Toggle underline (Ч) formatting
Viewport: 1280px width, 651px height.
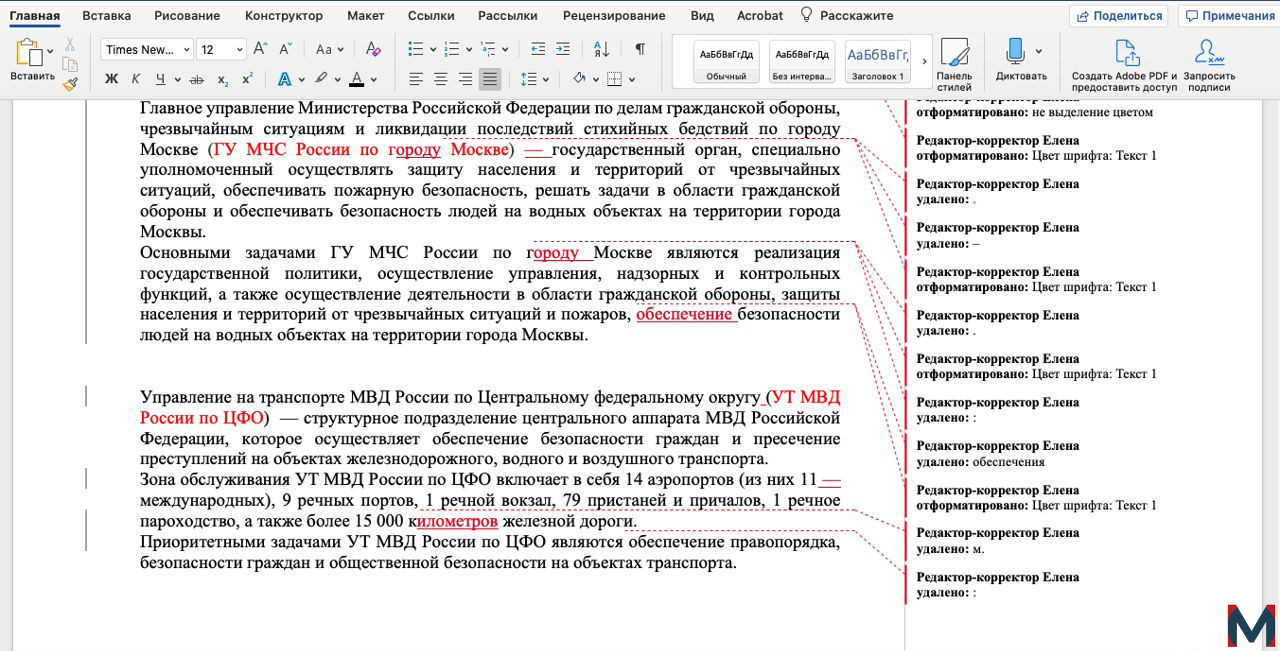tap(160, 80)
